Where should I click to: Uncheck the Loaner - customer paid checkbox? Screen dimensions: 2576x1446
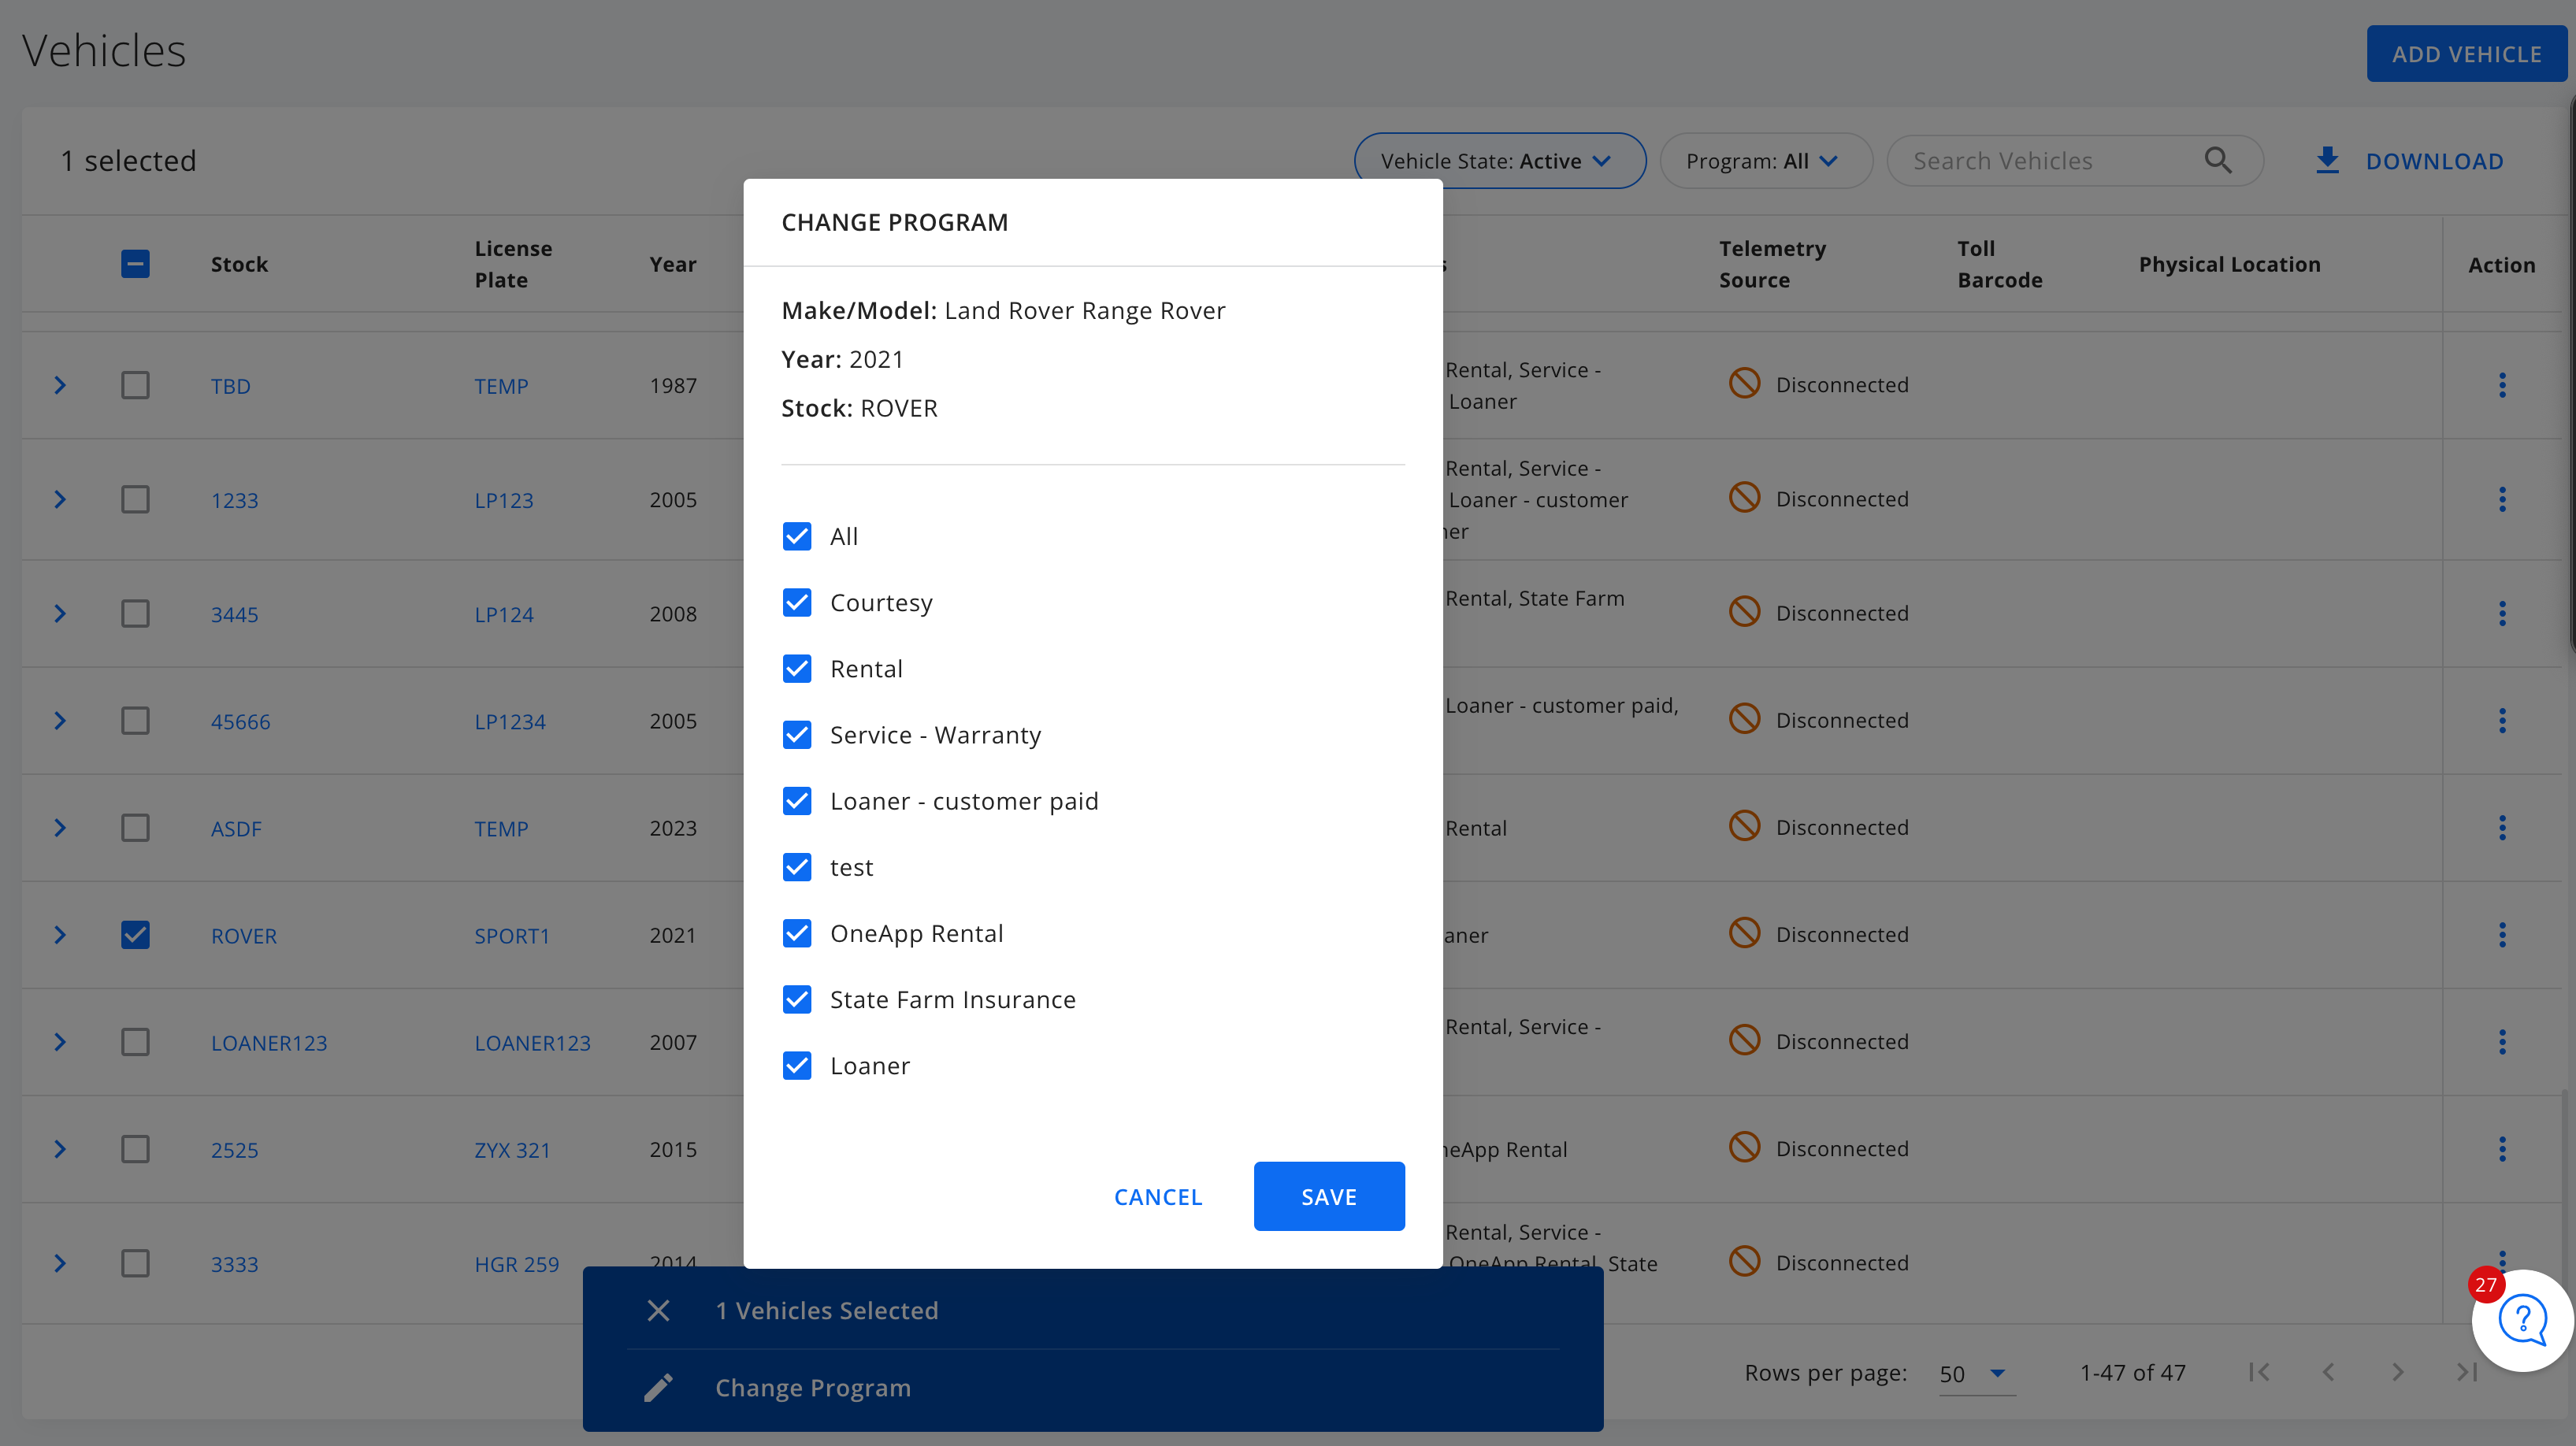797,801
